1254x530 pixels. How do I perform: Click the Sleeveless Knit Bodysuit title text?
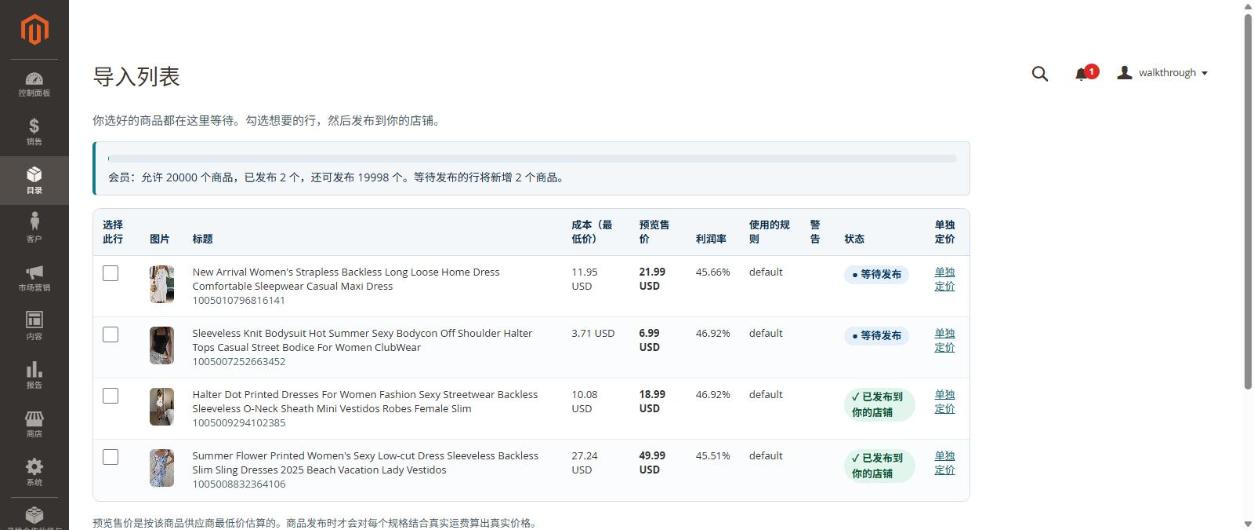(x=363, y=340)
